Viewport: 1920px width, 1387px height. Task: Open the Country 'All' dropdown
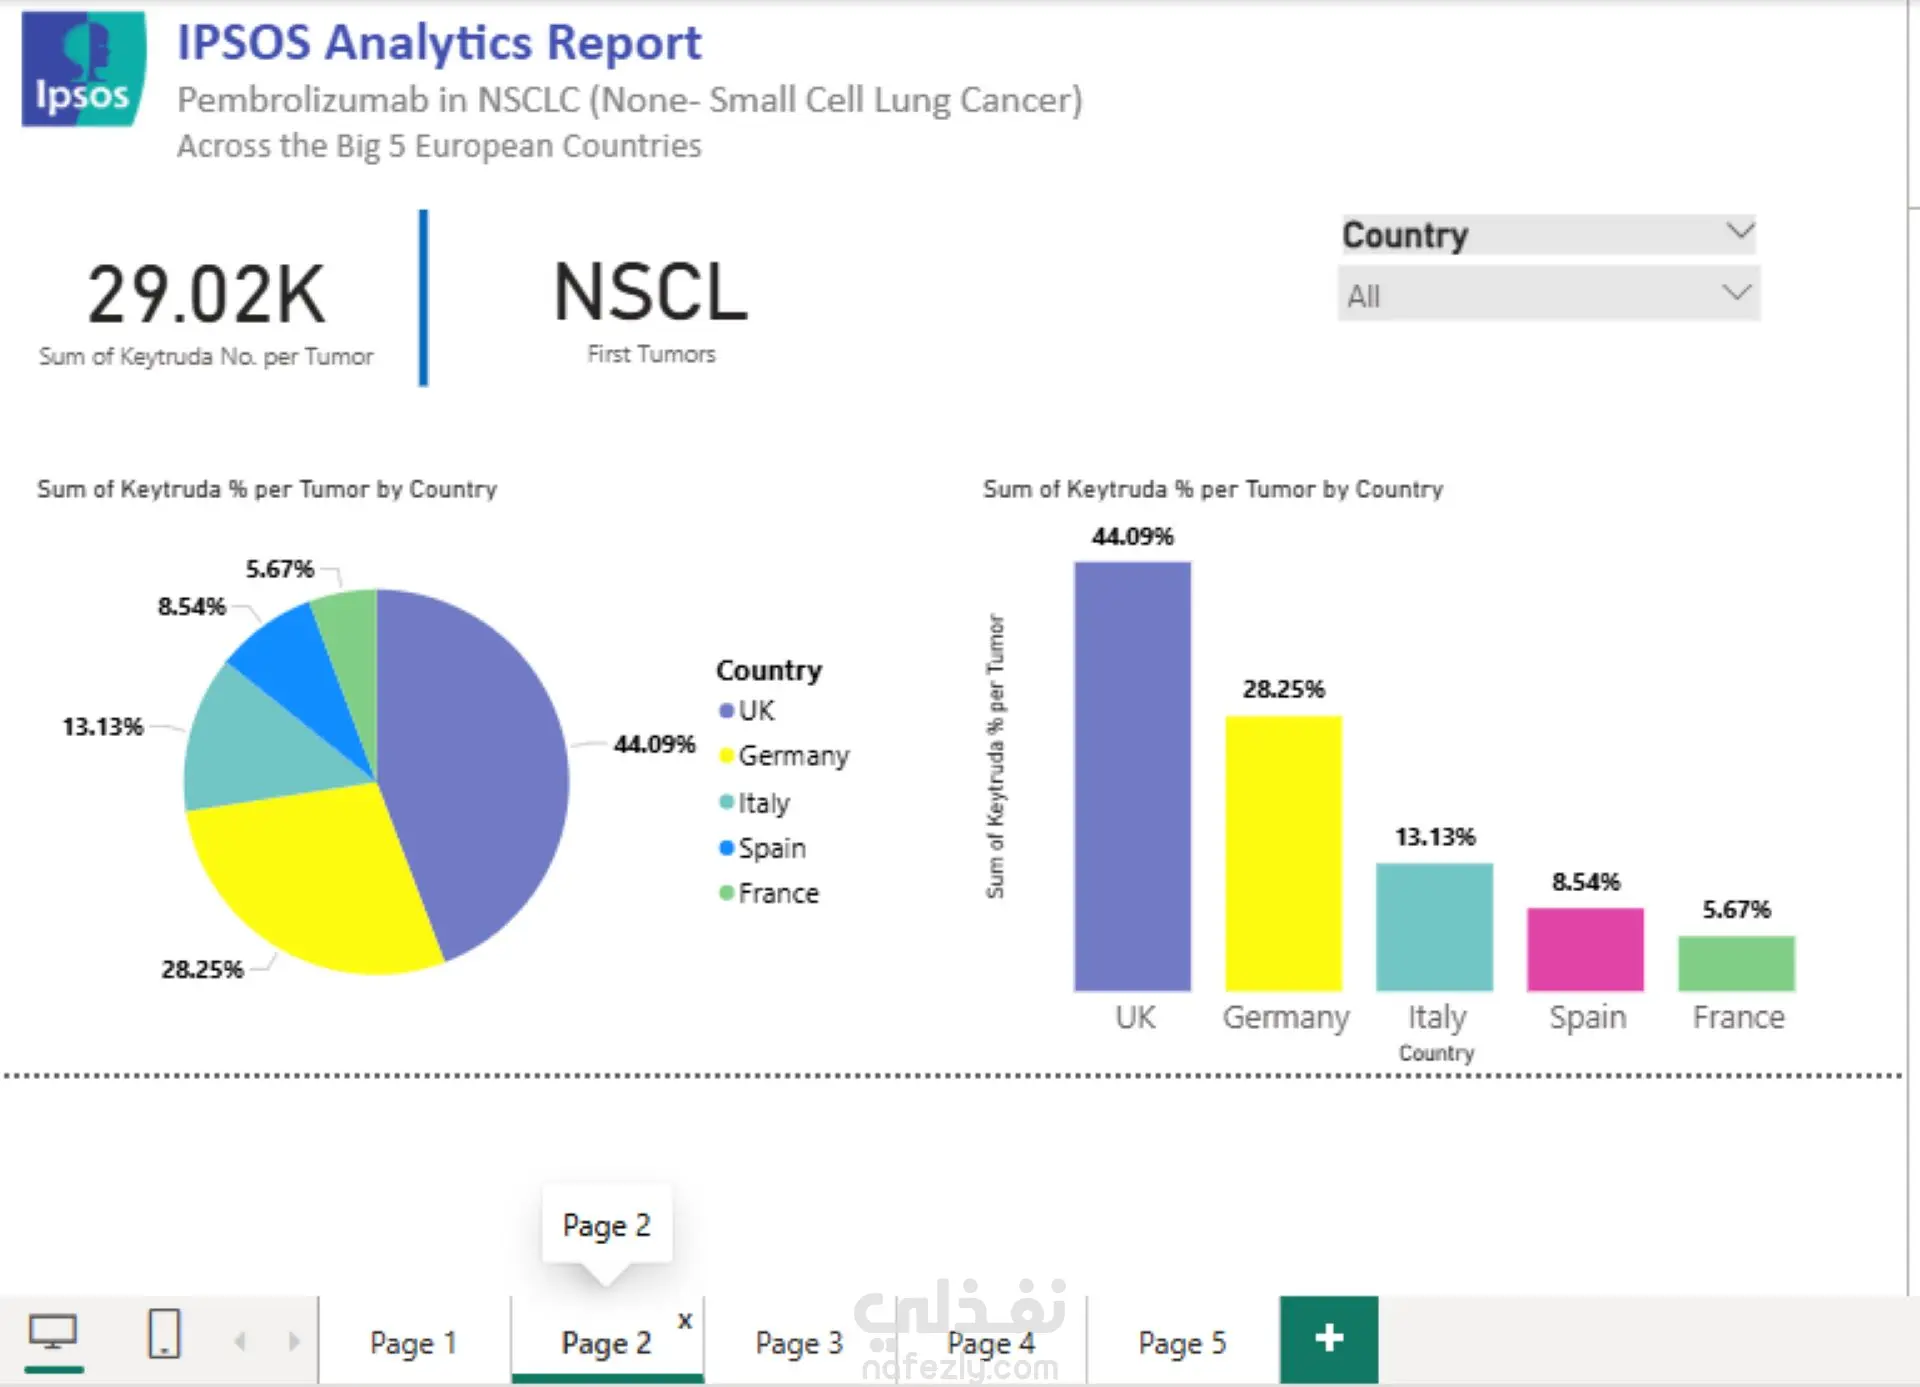coord(1548,294)
